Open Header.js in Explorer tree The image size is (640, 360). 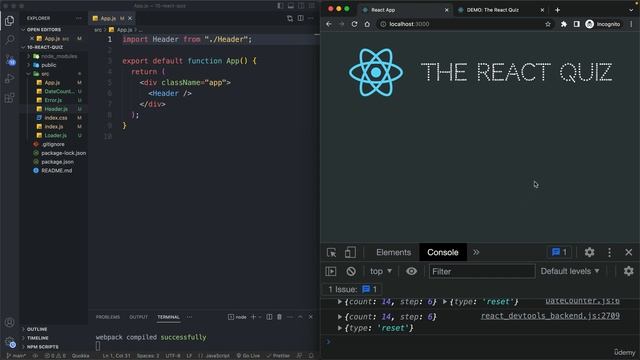(x=56, y=109)
